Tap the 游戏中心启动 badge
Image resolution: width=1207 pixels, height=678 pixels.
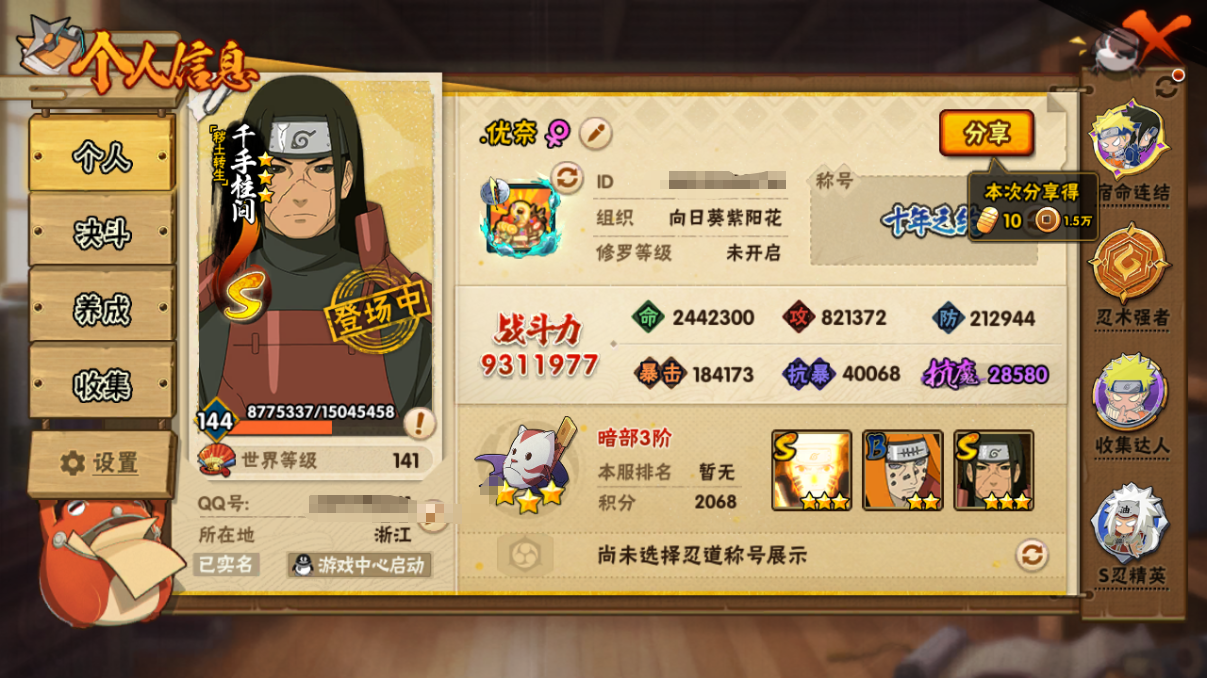(x=359, y=566)
